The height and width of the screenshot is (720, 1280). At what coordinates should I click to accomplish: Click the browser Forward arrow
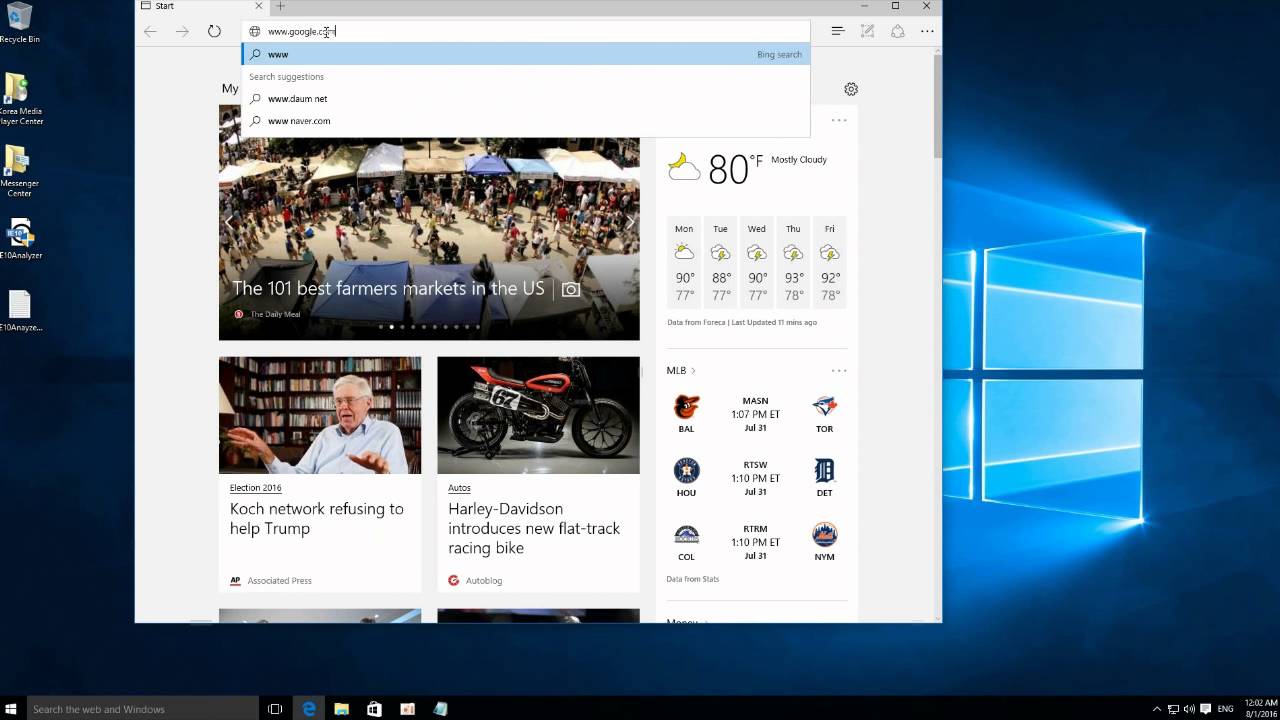182,31
